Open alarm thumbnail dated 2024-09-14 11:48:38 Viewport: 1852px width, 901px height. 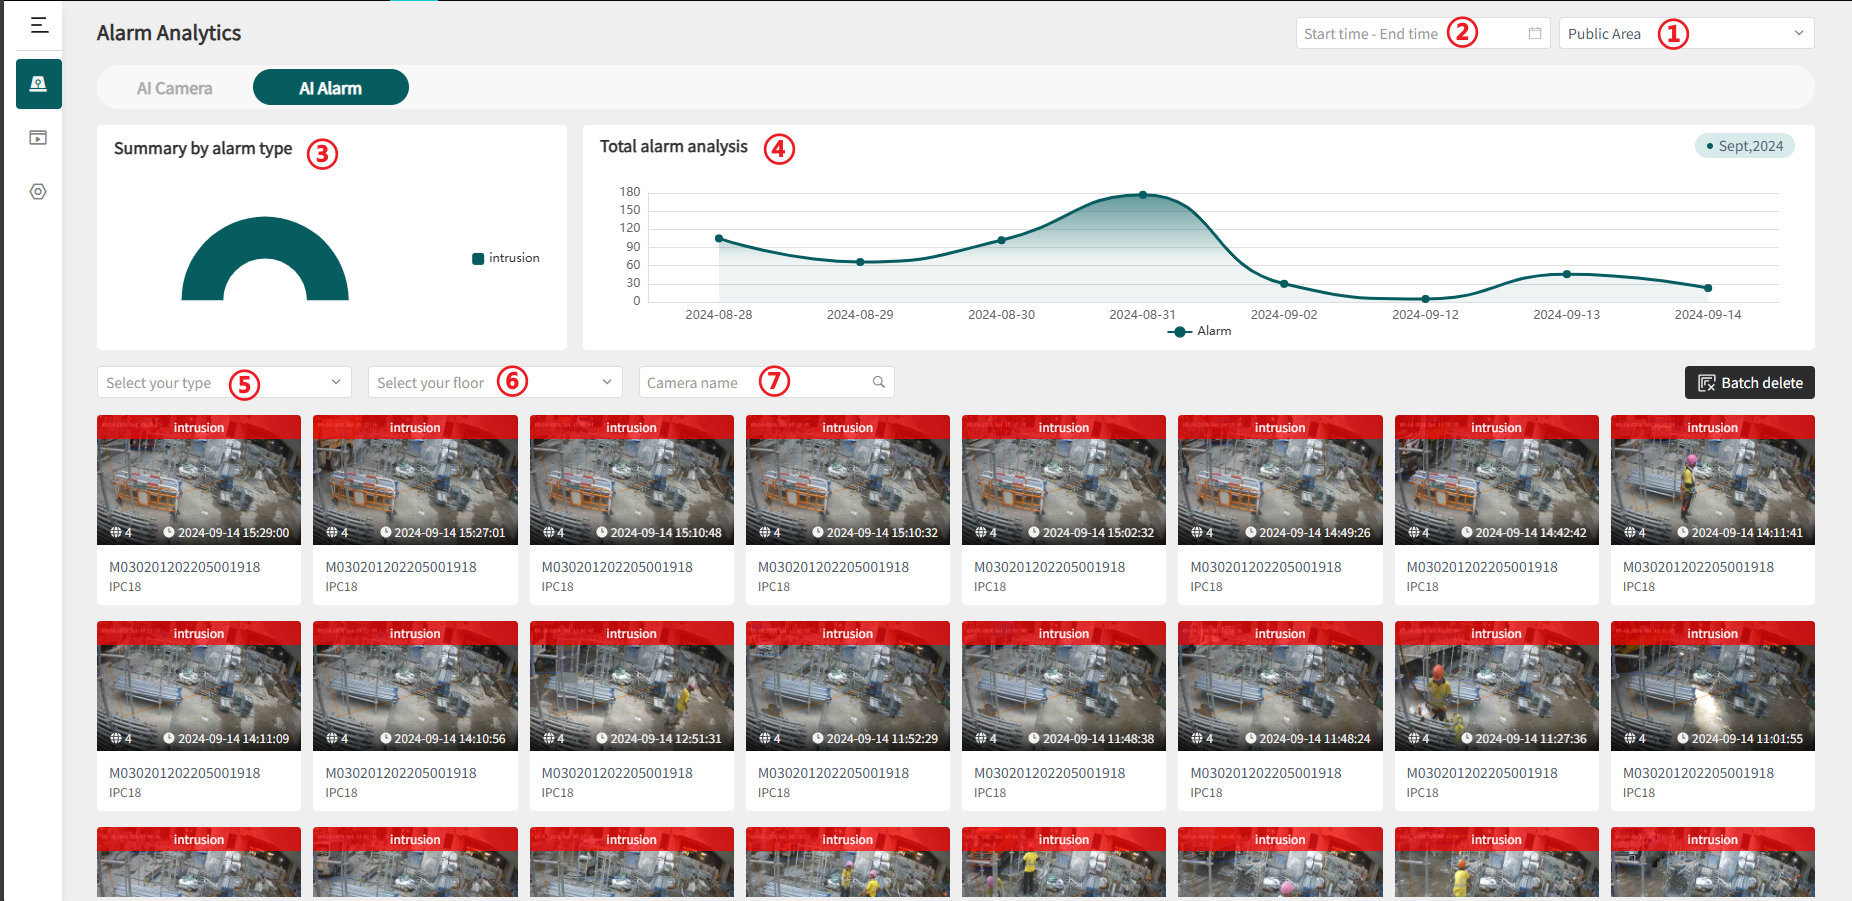tap(1064, 686)
